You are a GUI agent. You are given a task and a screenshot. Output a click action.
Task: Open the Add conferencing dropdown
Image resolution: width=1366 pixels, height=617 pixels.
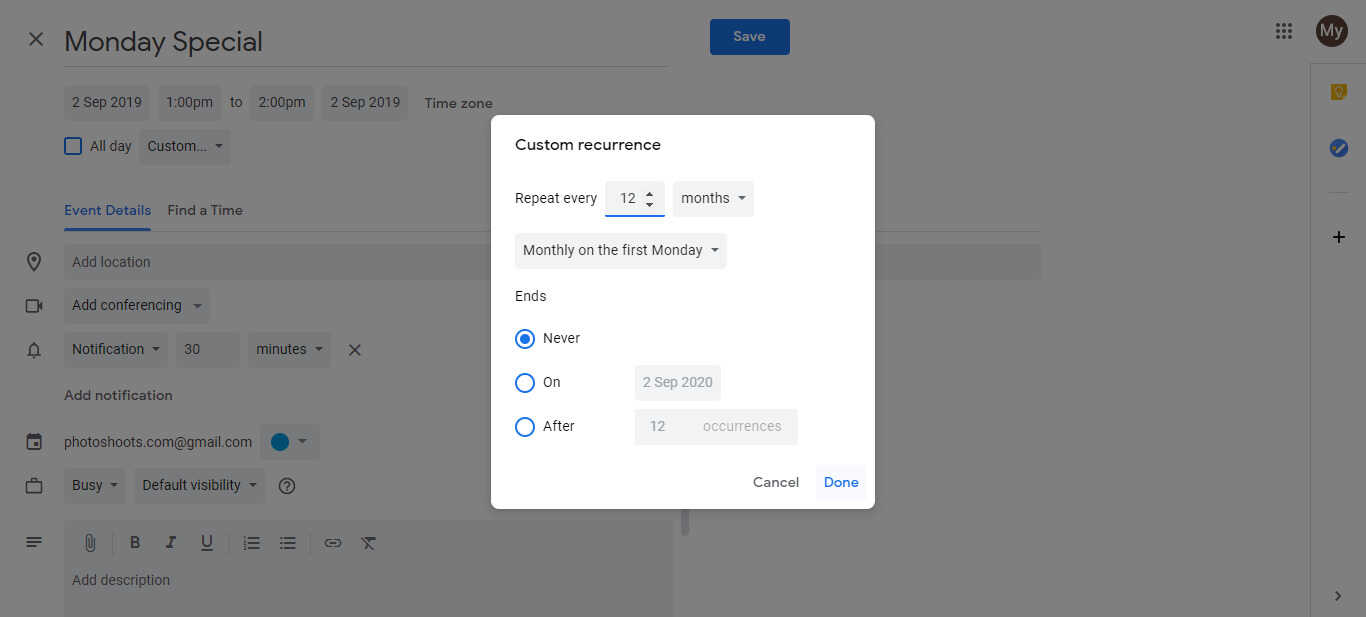137,306
